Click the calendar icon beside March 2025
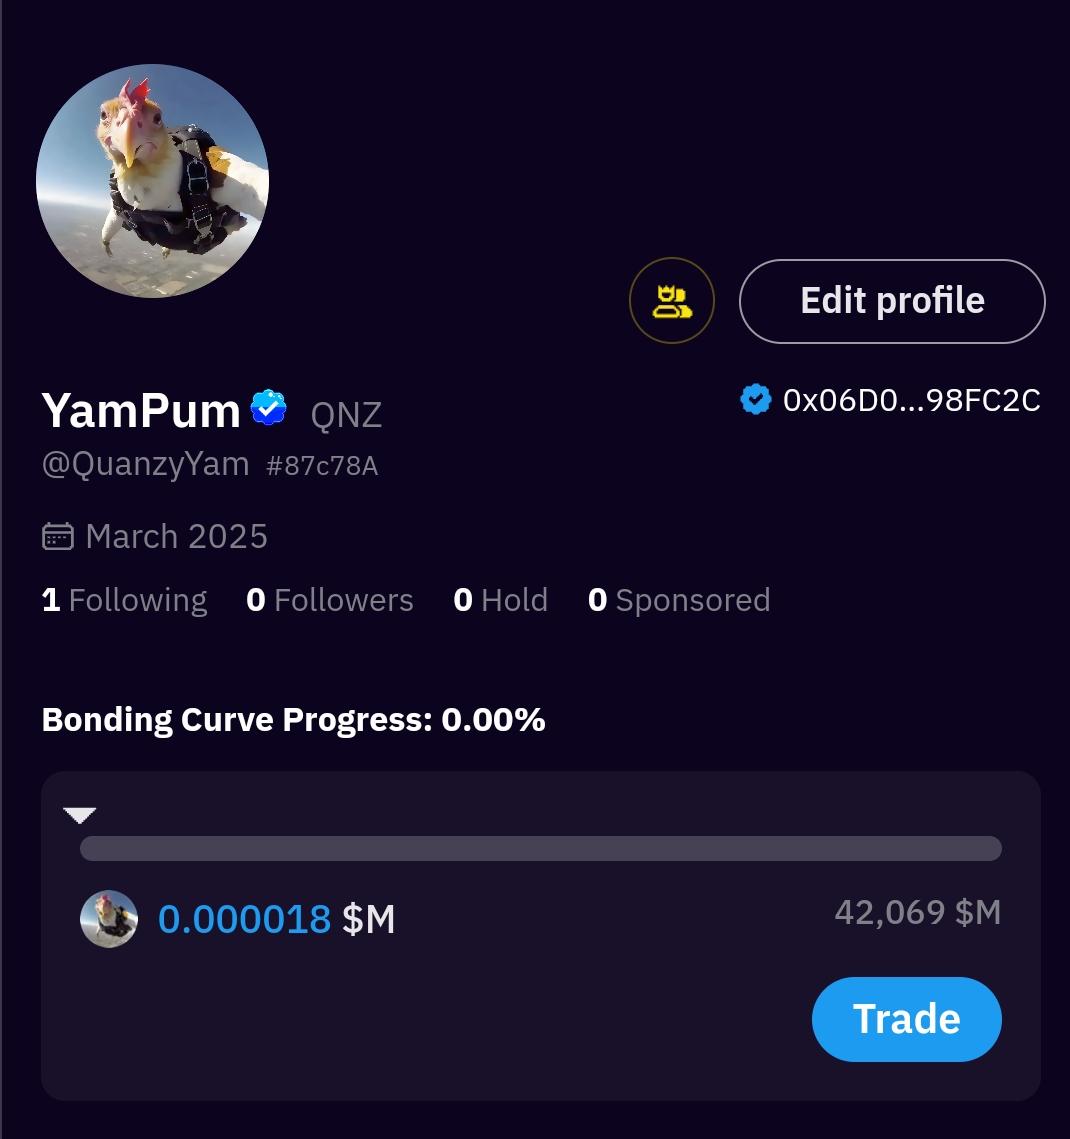The width and height of the screenshot is (1070, 1139). (58, 537)
